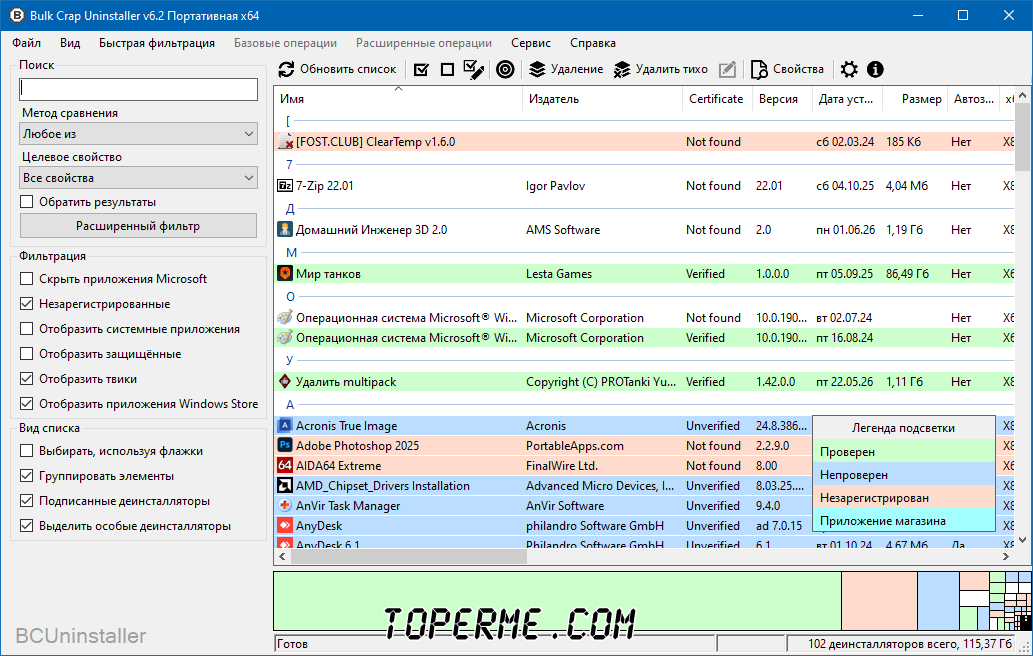Image resolution: width=1033 pixels, height=656 pixels.
Task: Click the AMD_Chipset_Drivers Installation icon
Action: point(285,485)
